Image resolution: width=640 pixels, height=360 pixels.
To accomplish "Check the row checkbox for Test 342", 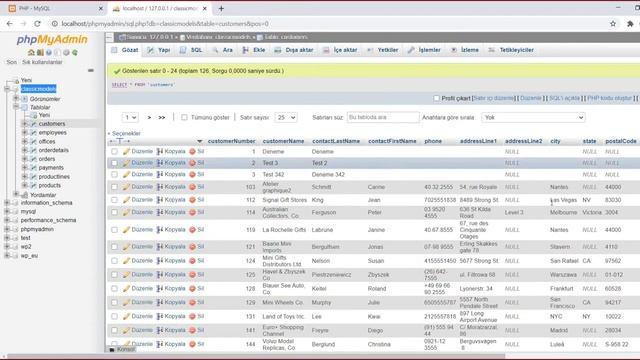I will 114,174.
